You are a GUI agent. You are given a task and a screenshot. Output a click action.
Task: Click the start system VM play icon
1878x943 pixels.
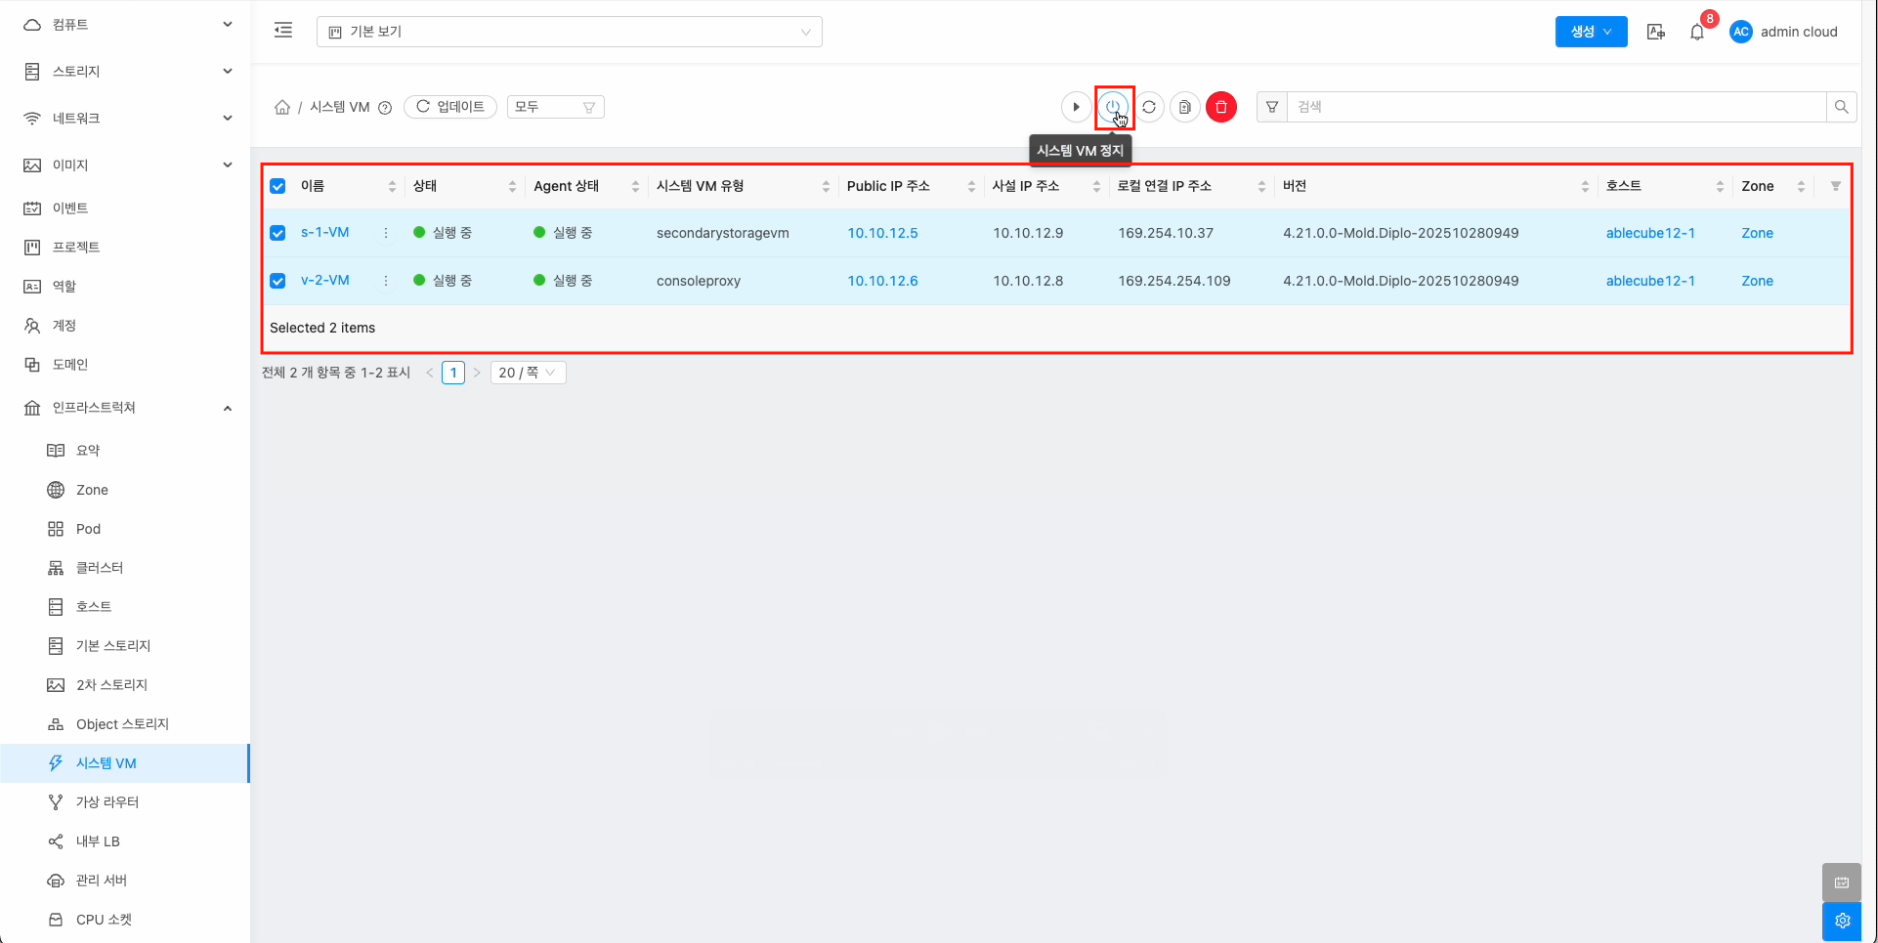pyautogui.click(x=1076, y=107)
